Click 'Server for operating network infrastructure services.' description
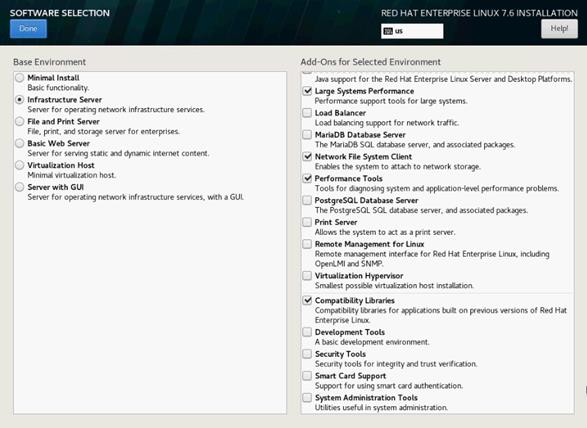Image resolution: width=587 pixels, height=428 pixels. click(116, 110)
